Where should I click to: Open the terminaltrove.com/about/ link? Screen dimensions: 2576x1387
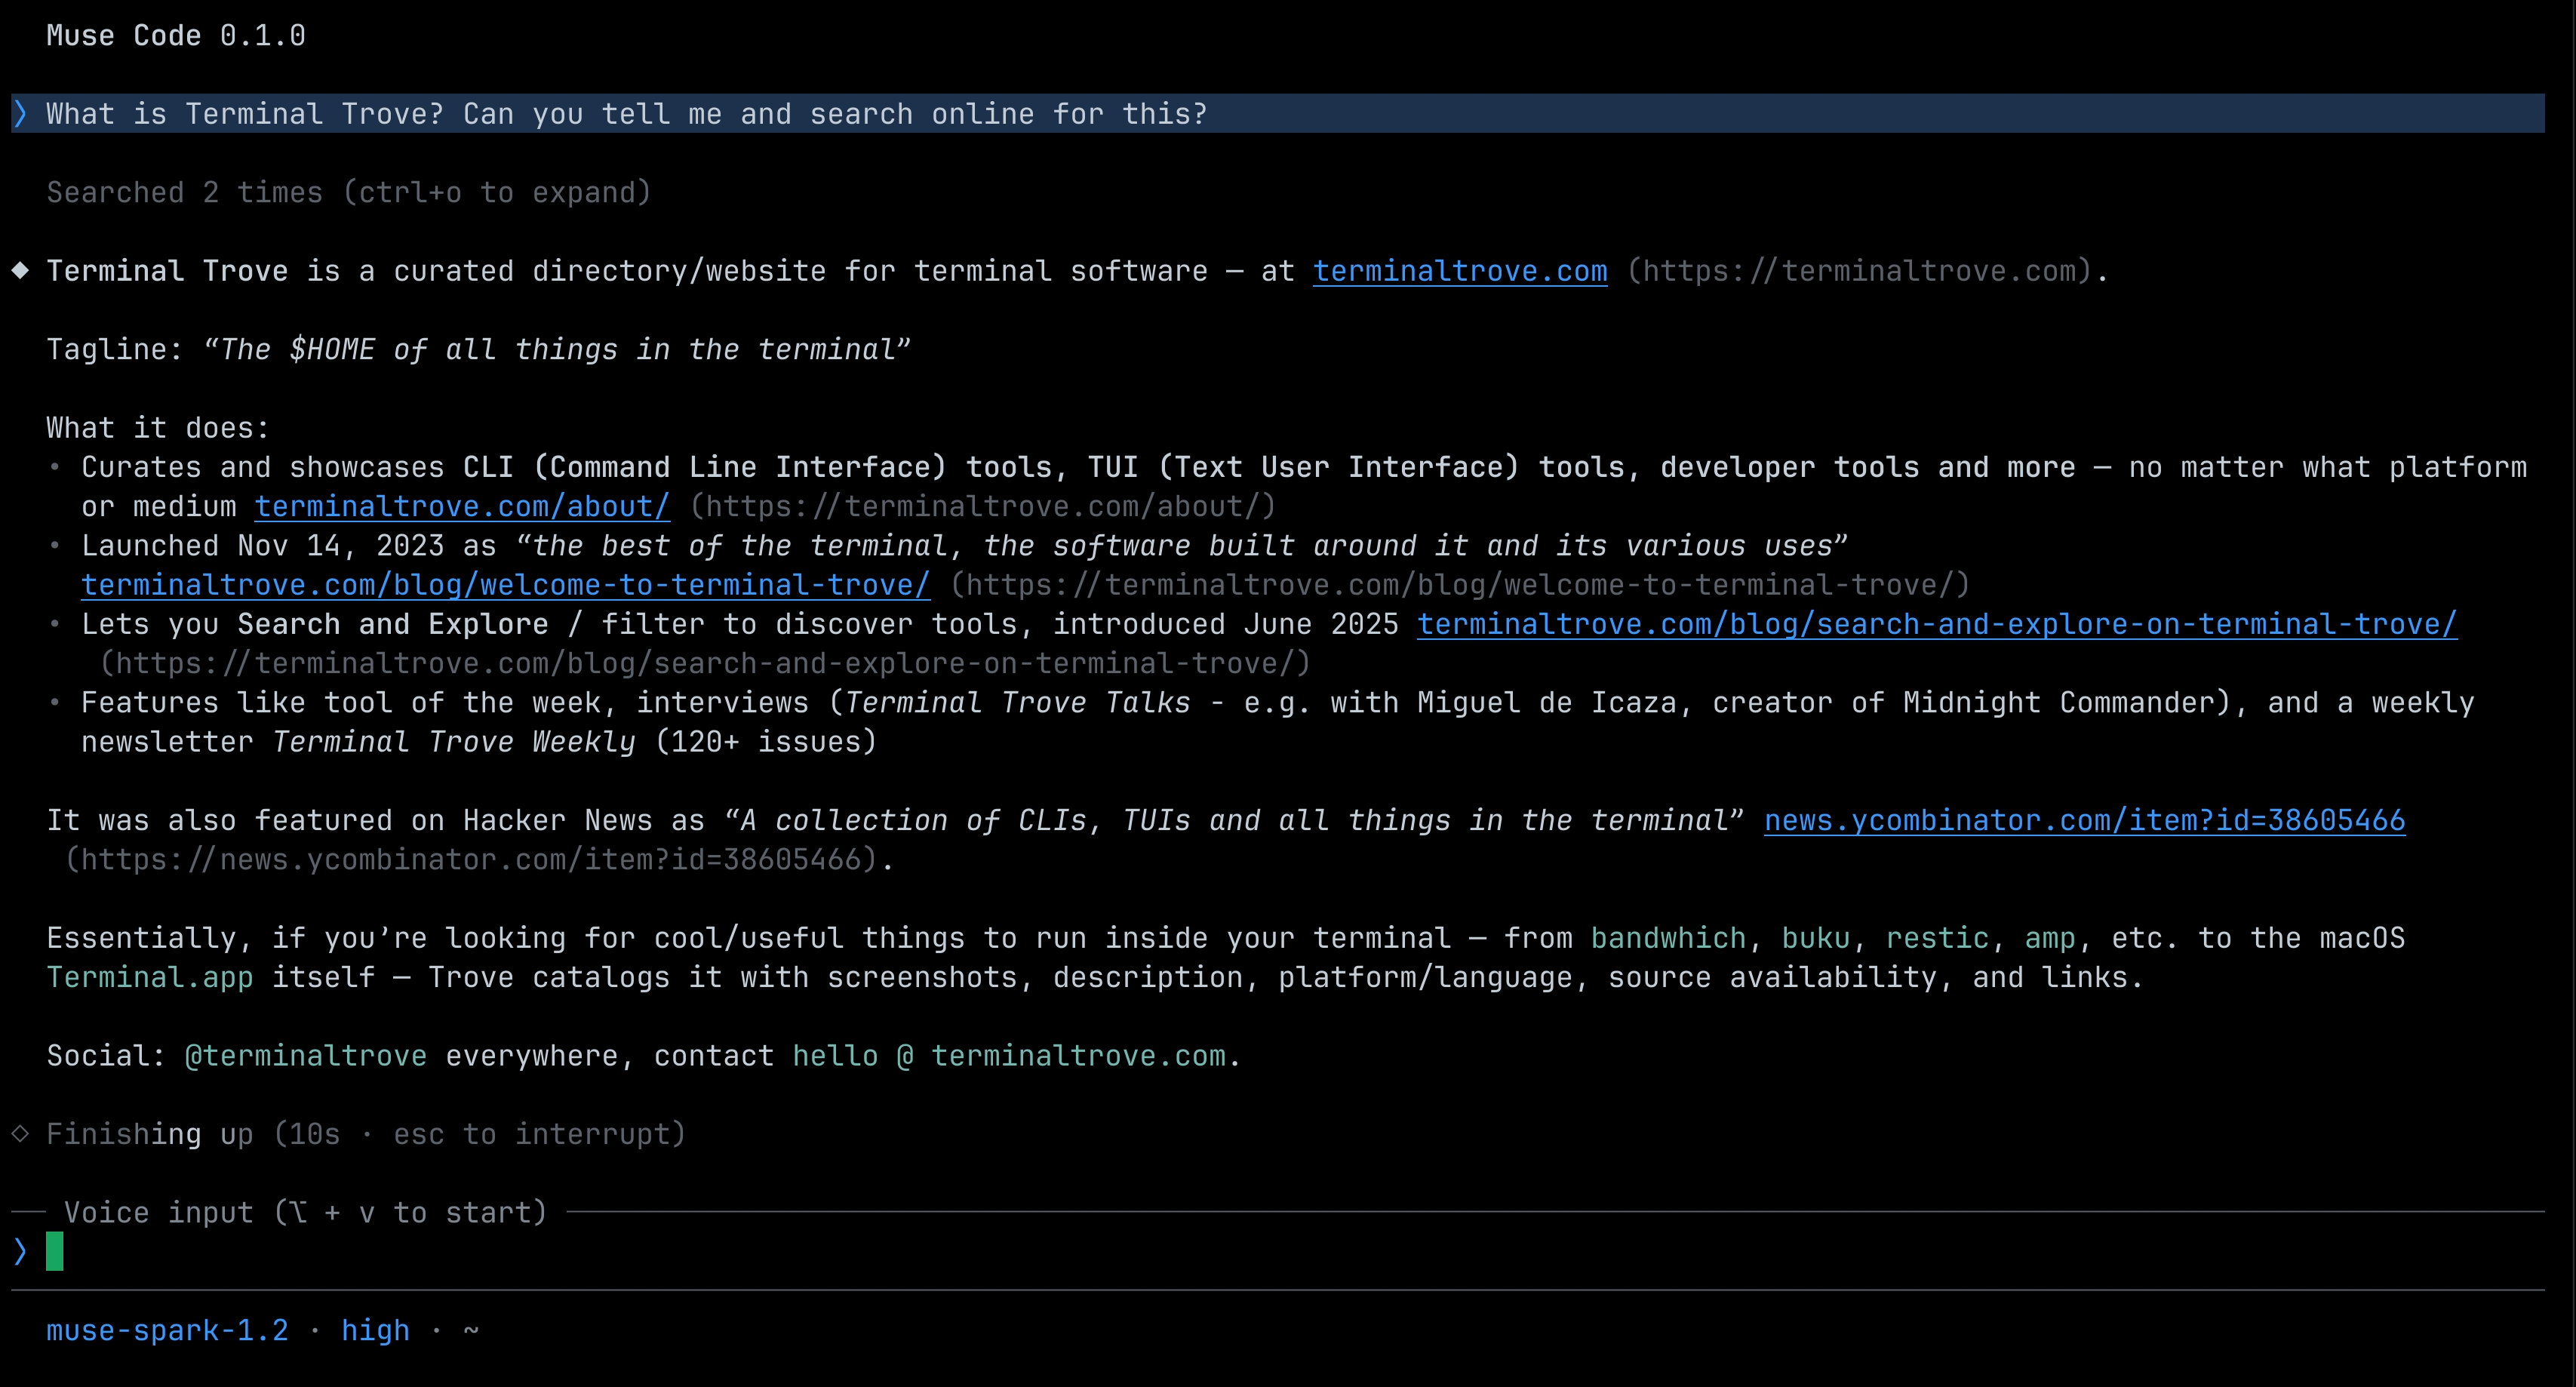(x=462, y=507)
